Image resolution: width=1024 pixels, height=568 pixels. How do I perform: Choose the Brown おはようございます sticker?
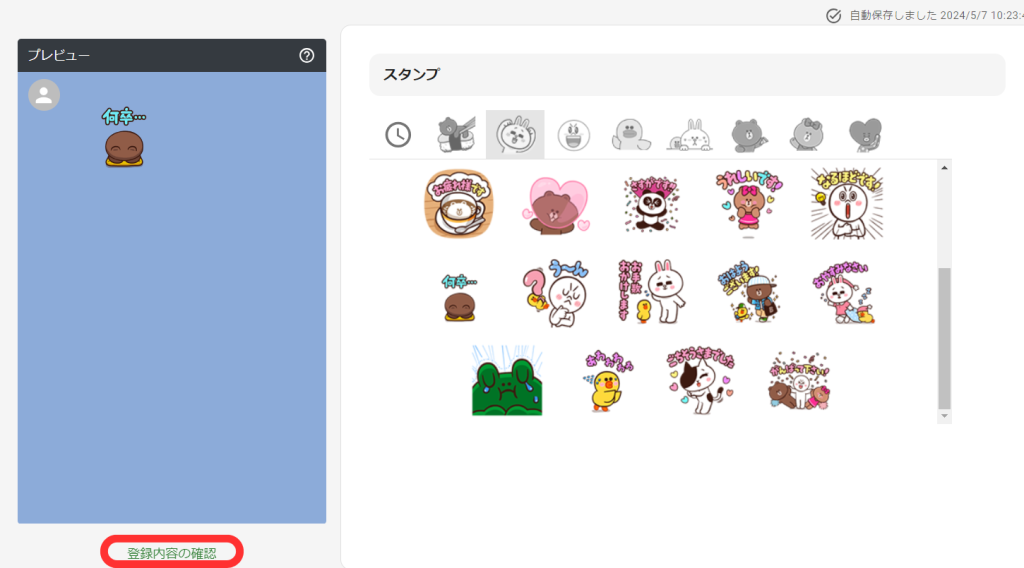[748, 293]
